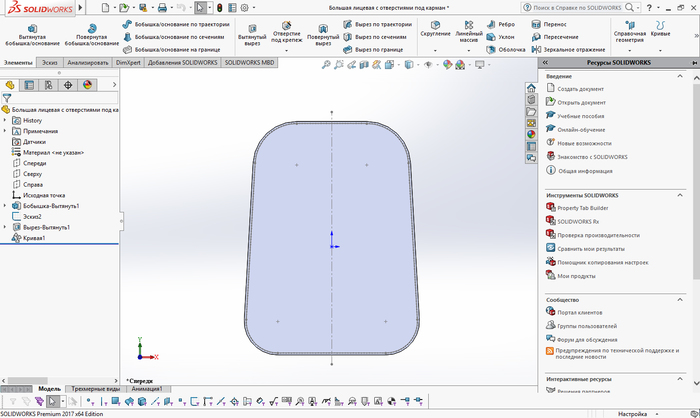Click the feature tree filter field
This screenshot has height=418, width=700.
(x=59, y=98)
